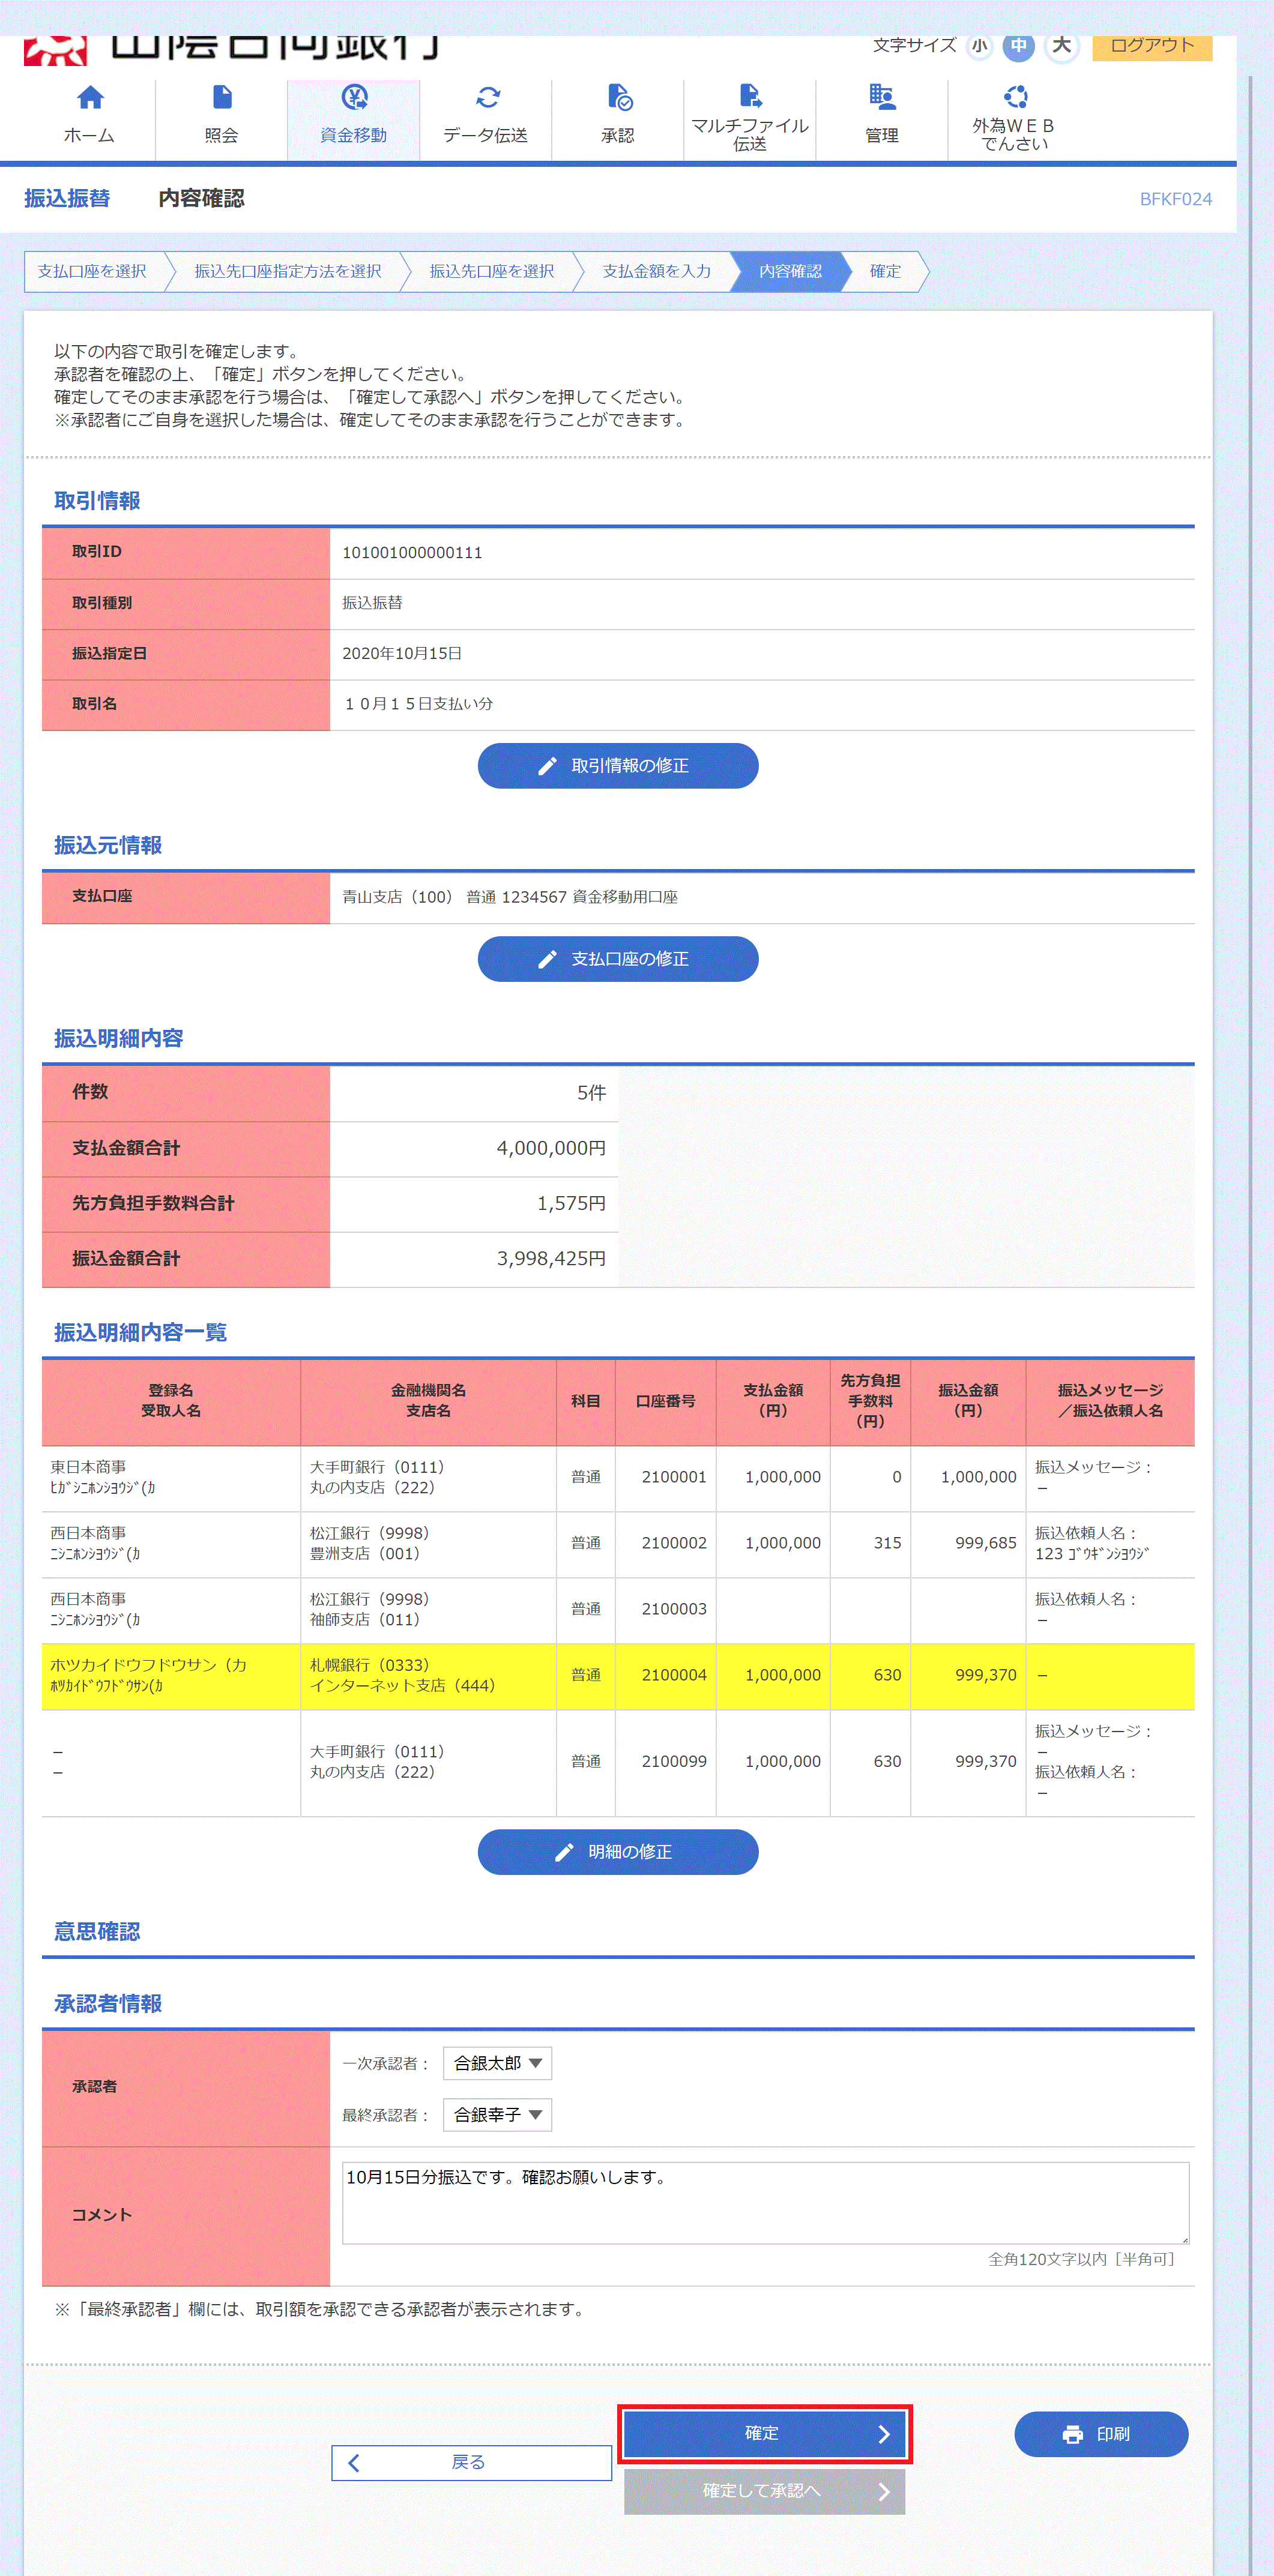Click the 戻る button label
Screen dimensions: 1274x2576
coord(468,2462)
